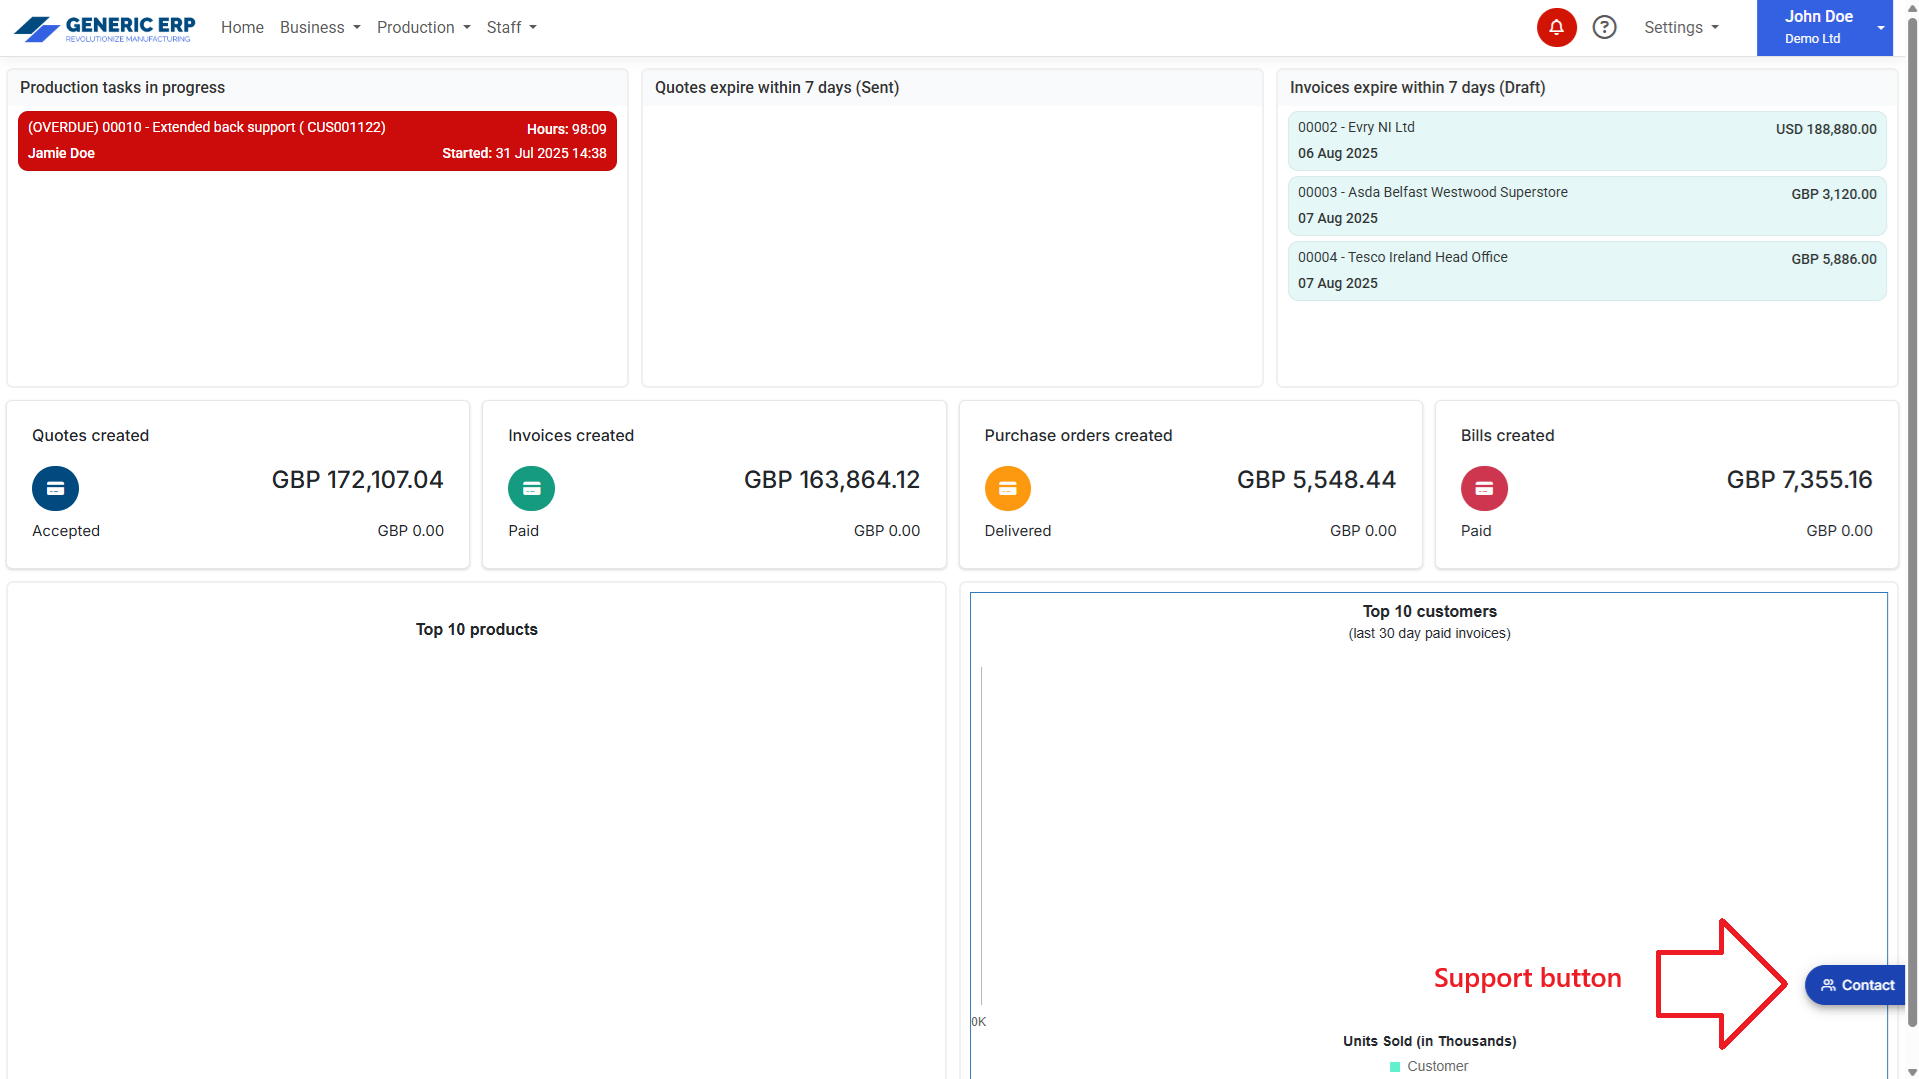Image resolution: width=1919 pixels, height=1079 pixels.
Task: Open overdue task Extended back support
Action: pos(317,141)
